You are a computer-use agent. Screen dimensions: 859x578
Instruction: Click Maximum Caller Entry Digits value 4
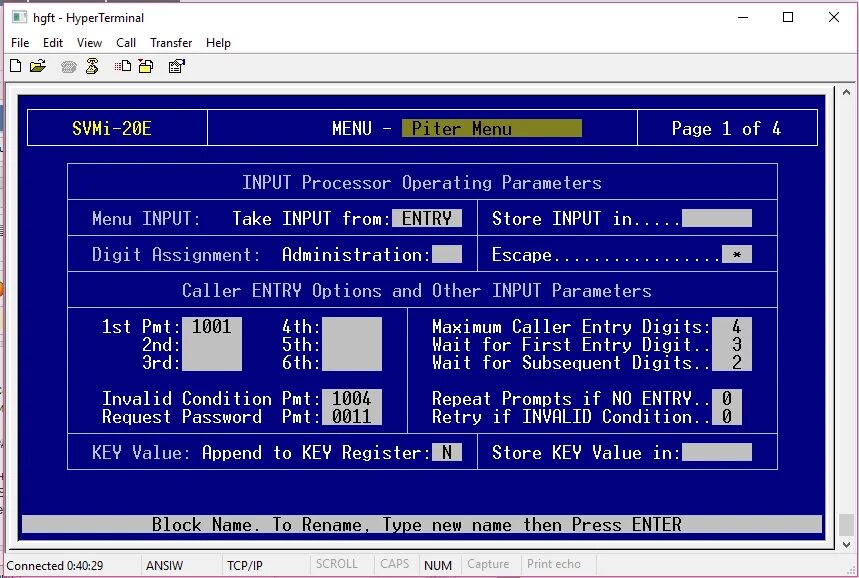[x=732, y=327]
